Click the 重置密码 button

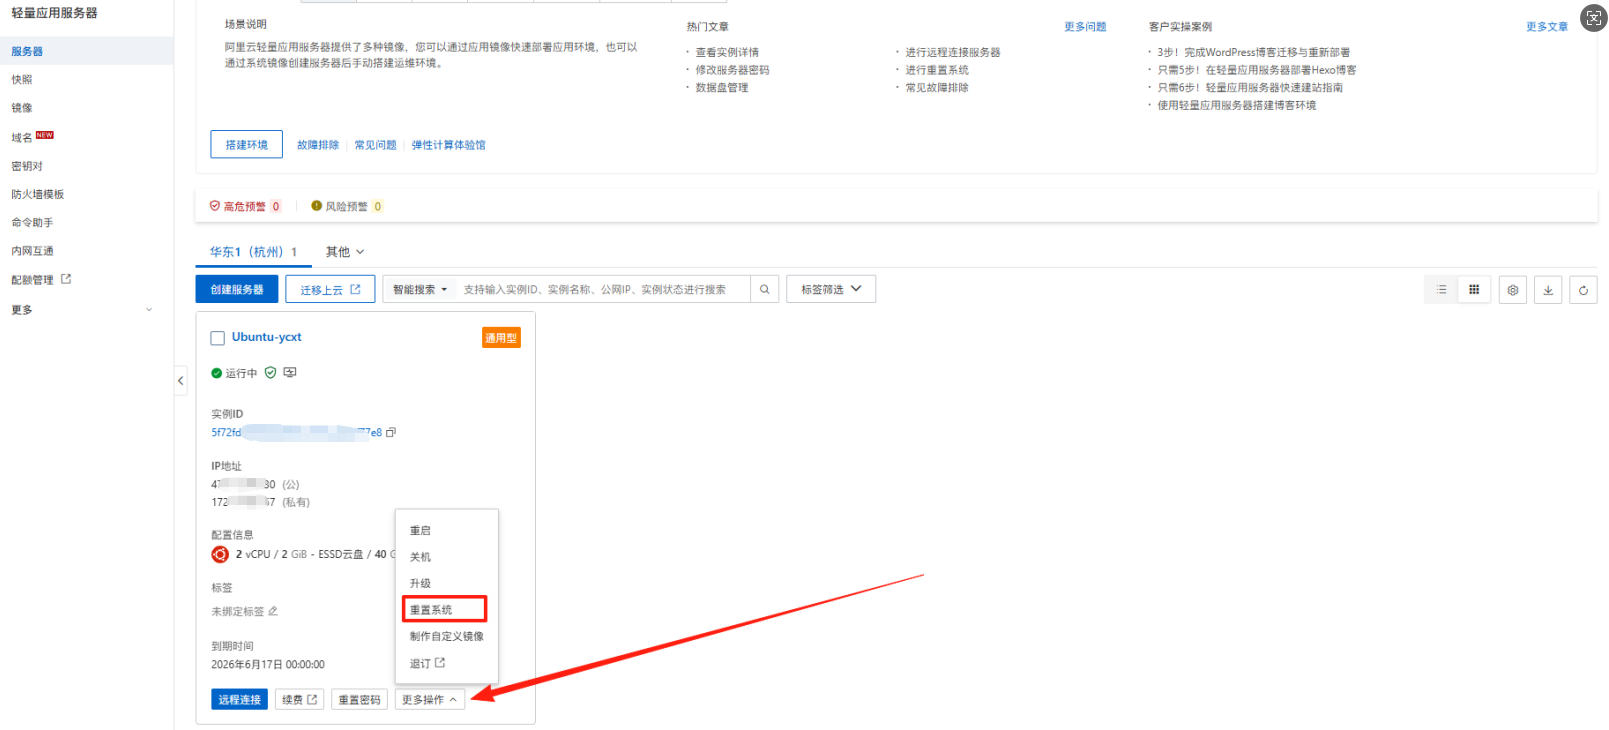(x=359, y=700)
